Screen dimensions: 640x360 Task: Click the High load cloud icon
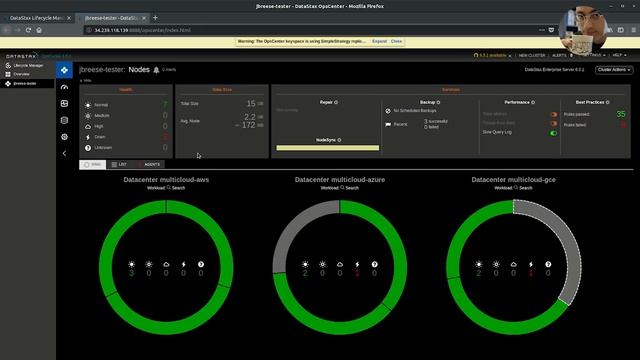(x=88, y=127)
